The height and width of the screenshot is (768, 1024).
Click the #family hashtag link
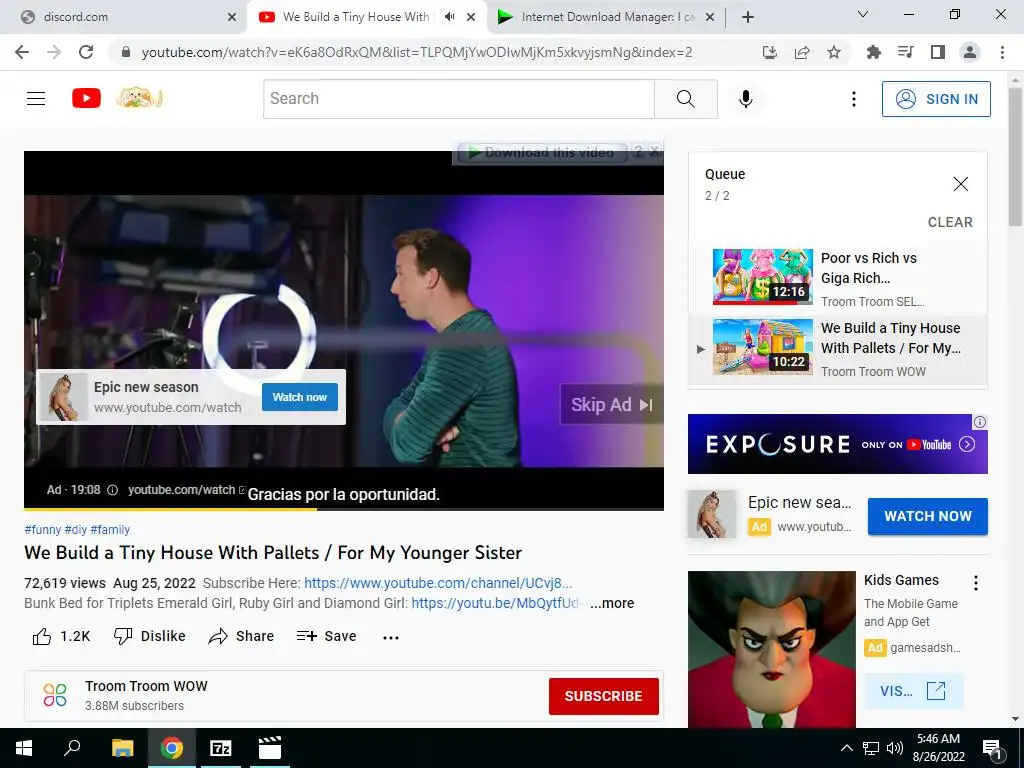[110, 530]
